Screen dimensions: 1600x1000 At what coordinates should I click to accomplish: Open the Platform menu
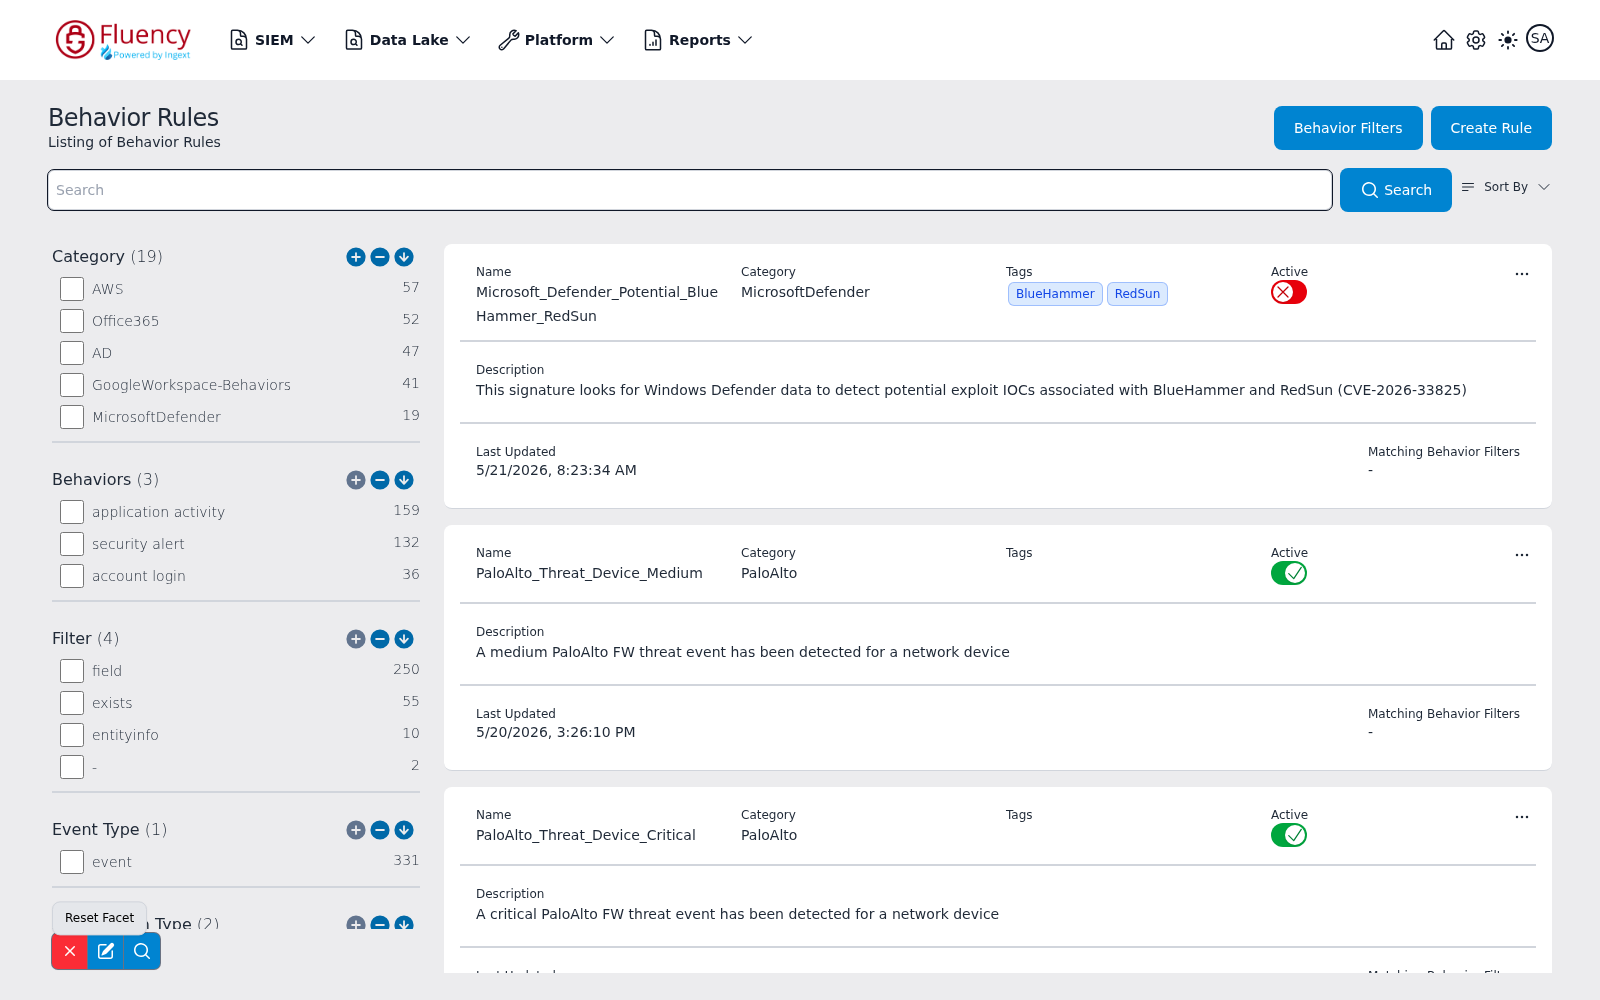(557, 40)
